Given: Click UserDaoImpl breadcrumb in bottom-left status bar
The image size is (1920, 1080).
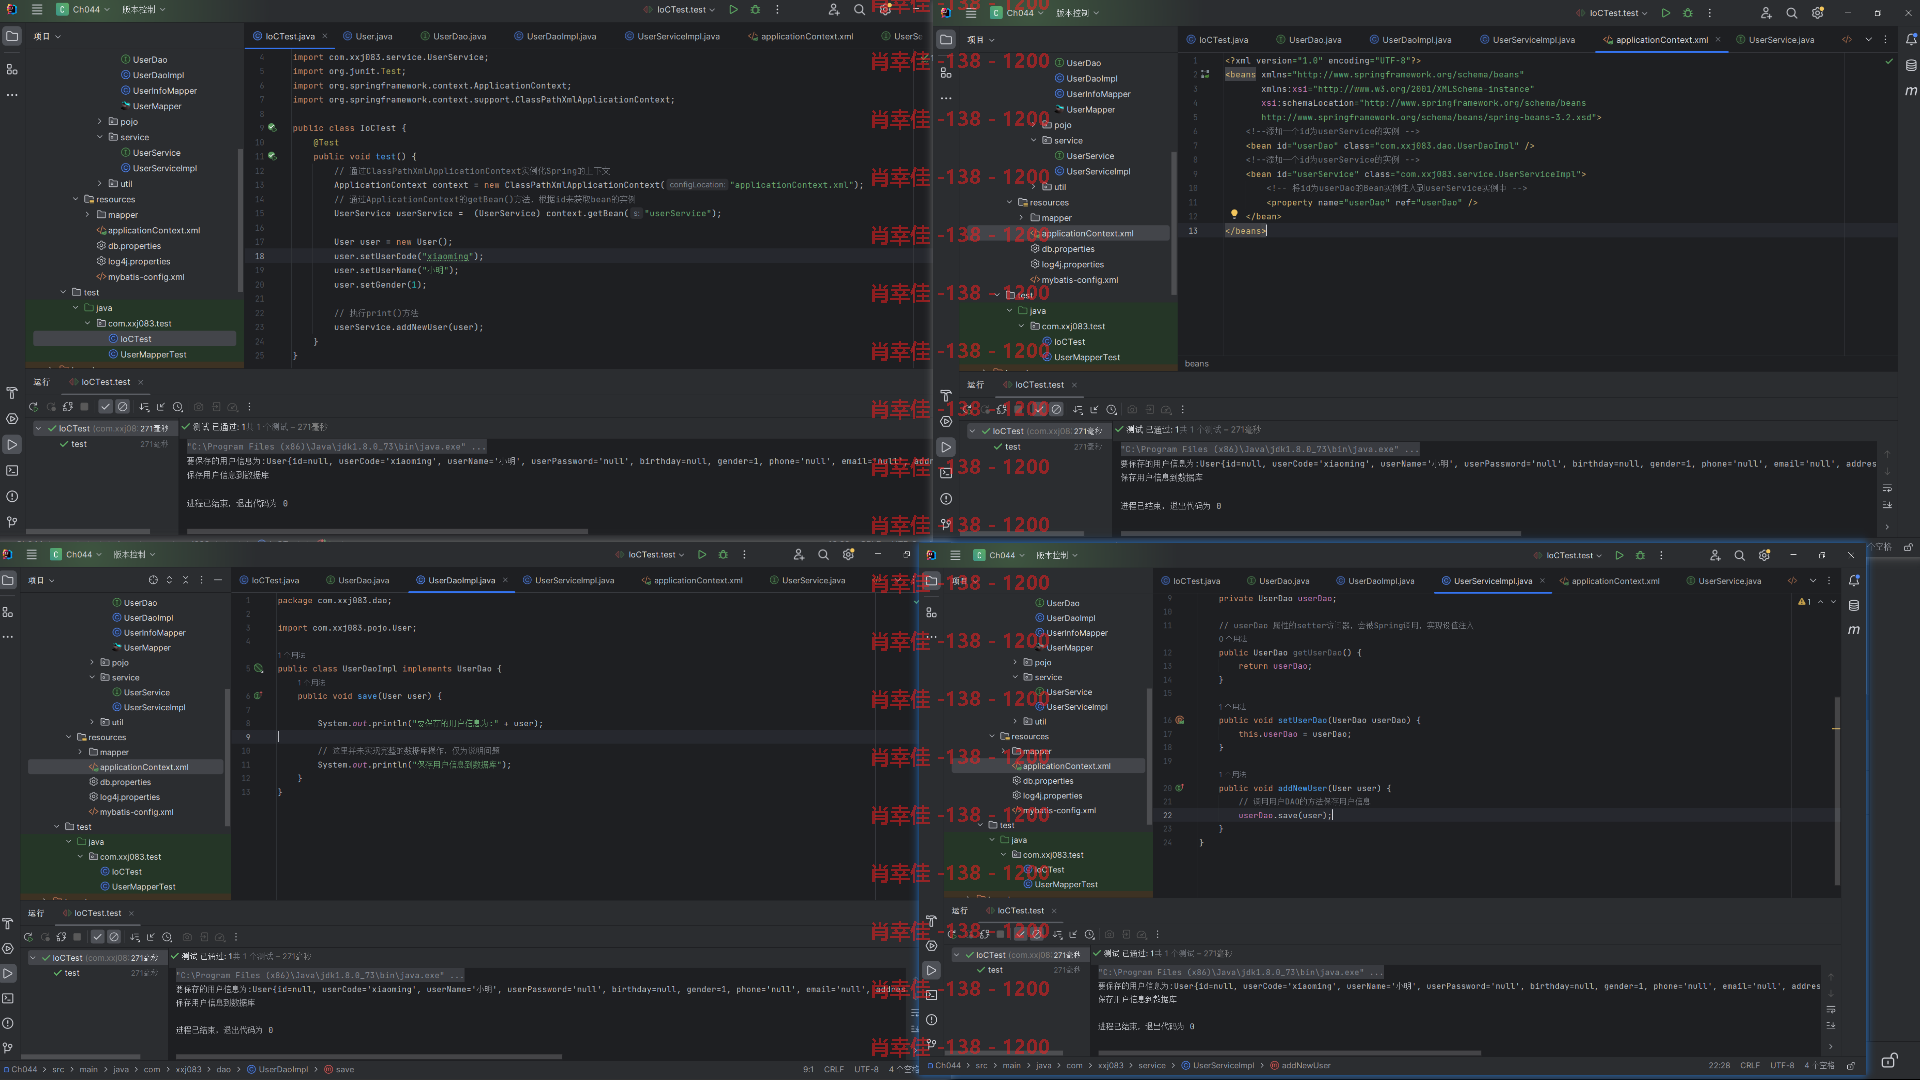Looking at the screenshot, I should (x=277, y=1069).
